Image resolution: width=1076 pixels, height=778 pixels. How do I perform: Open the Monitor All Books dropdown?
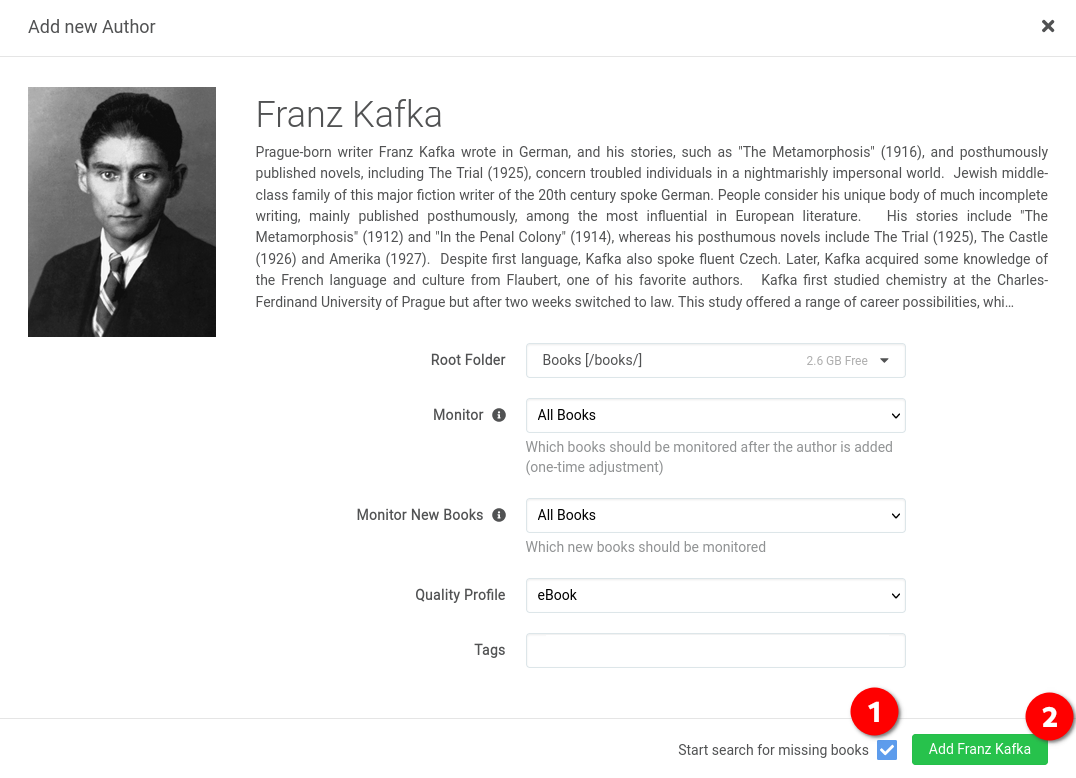716,416
